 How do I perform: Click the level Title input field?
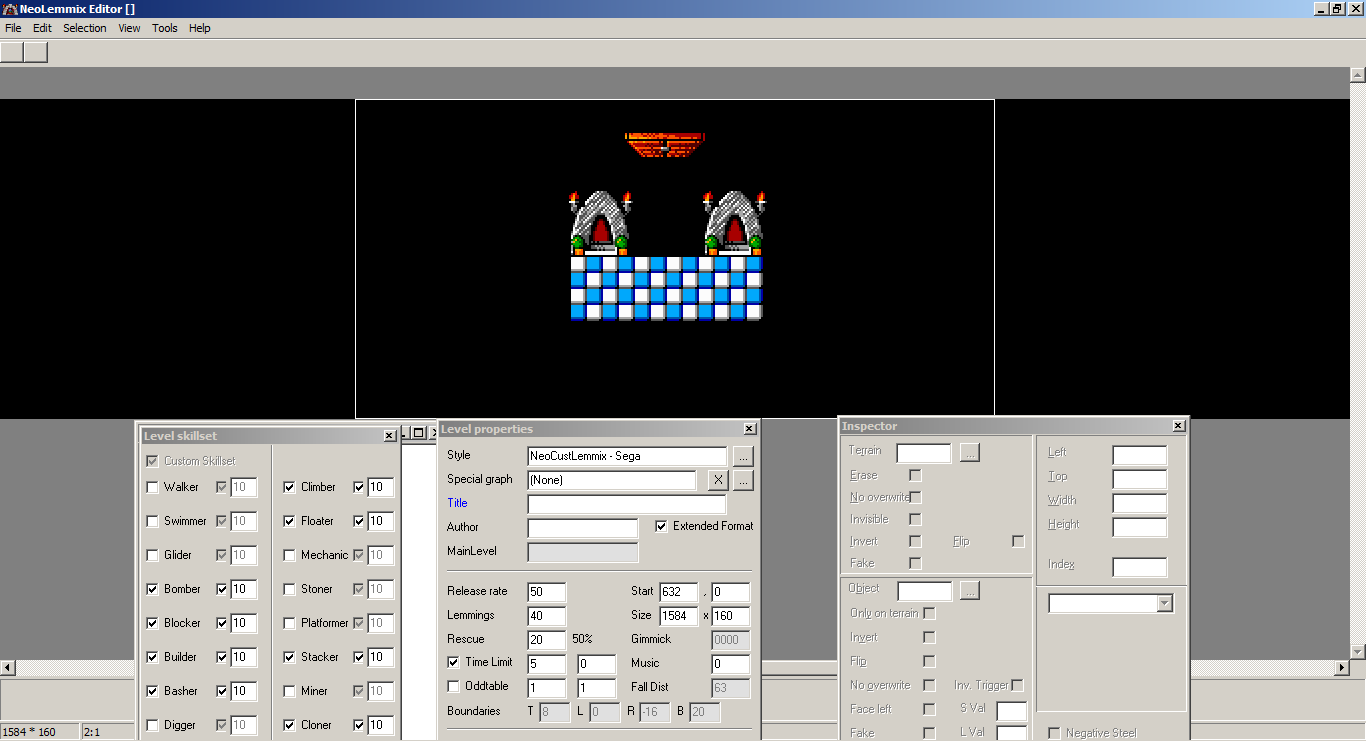tap(626, 504)
